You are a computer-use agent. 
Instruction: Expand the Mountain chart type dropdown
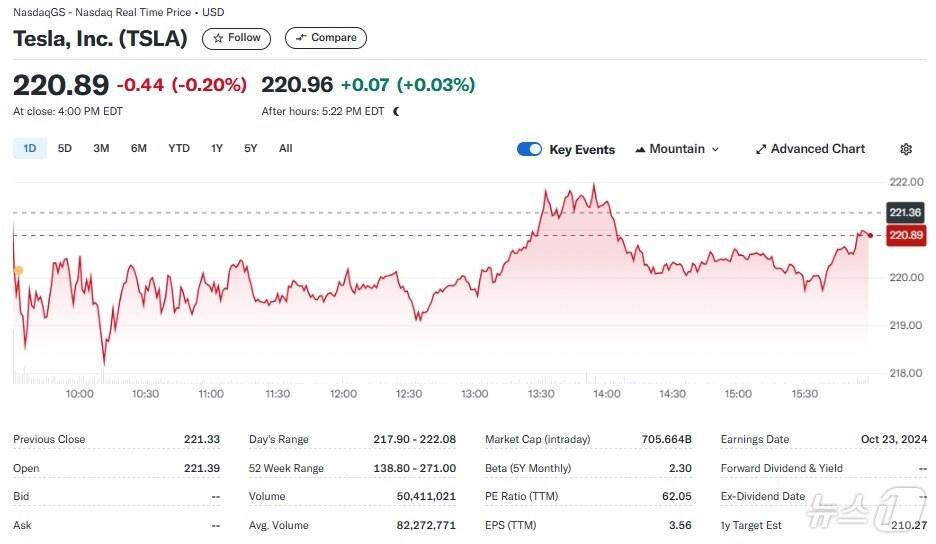tap(677, 149)
